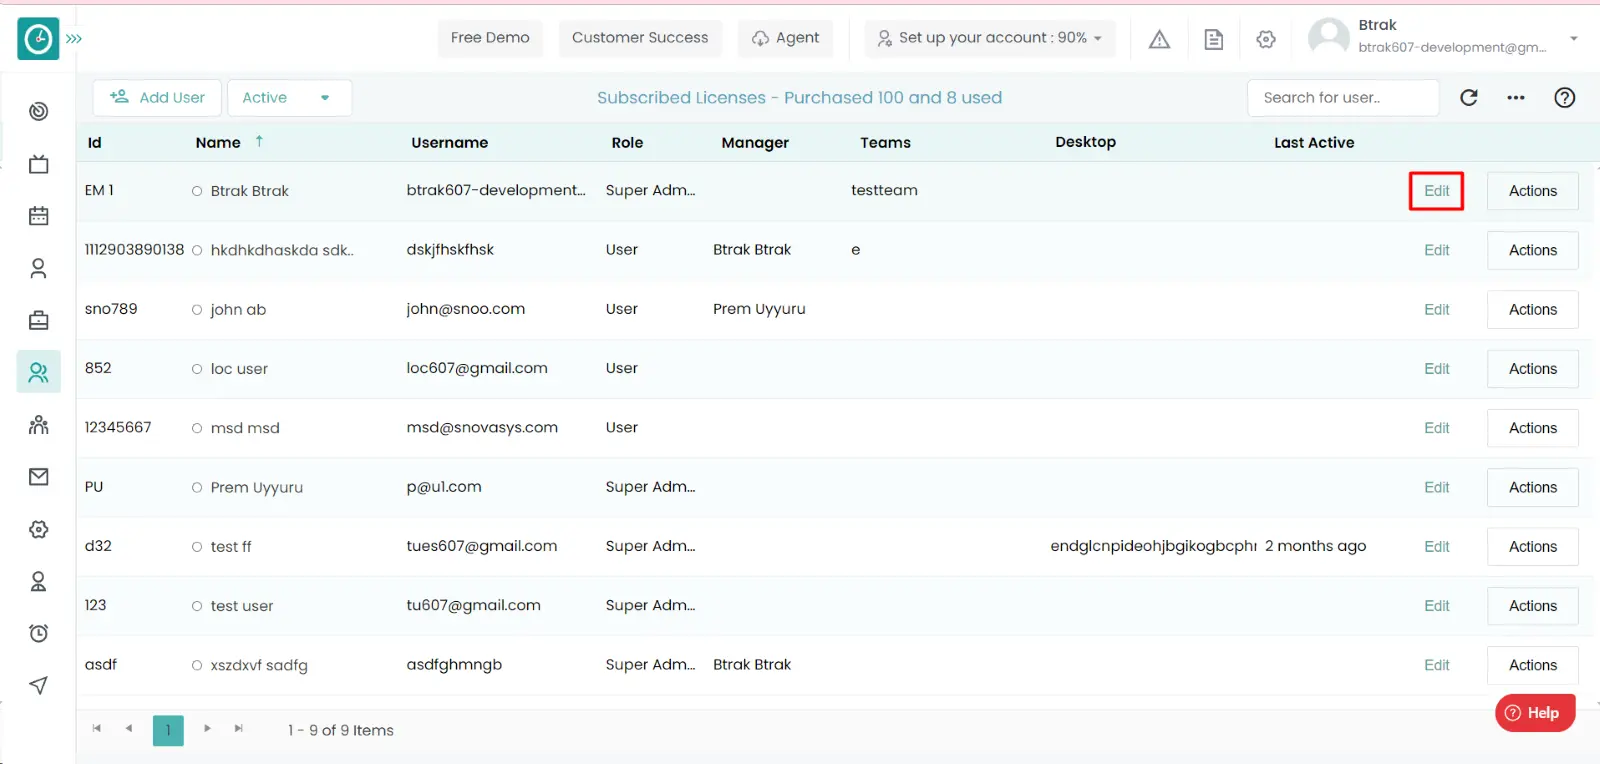Select the status circle beside Prem Uyyuru

pyautogui.click(x=197, y=488)
